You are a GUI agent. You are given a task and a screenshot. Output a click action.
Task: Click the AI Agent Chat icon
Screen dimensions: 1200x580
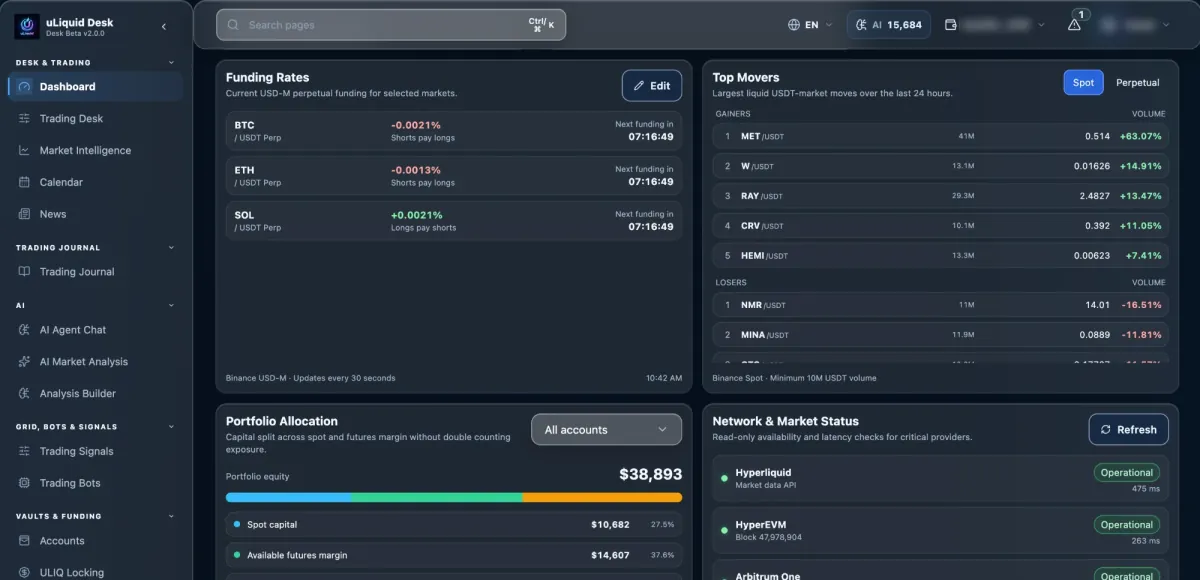tap(24, 330)
